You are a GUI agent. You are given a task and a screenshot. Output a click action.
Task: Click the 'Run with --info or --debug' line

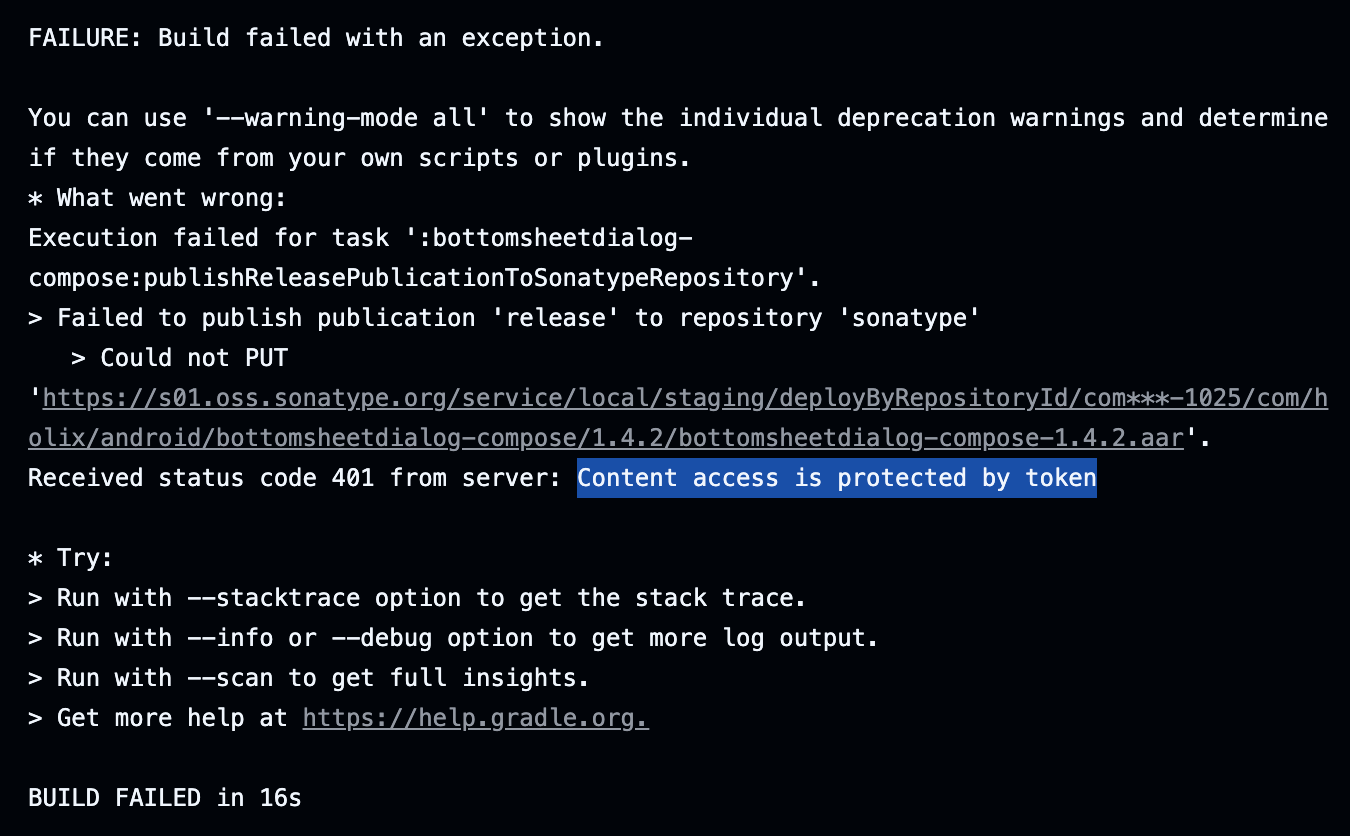(x=453, y=638)
